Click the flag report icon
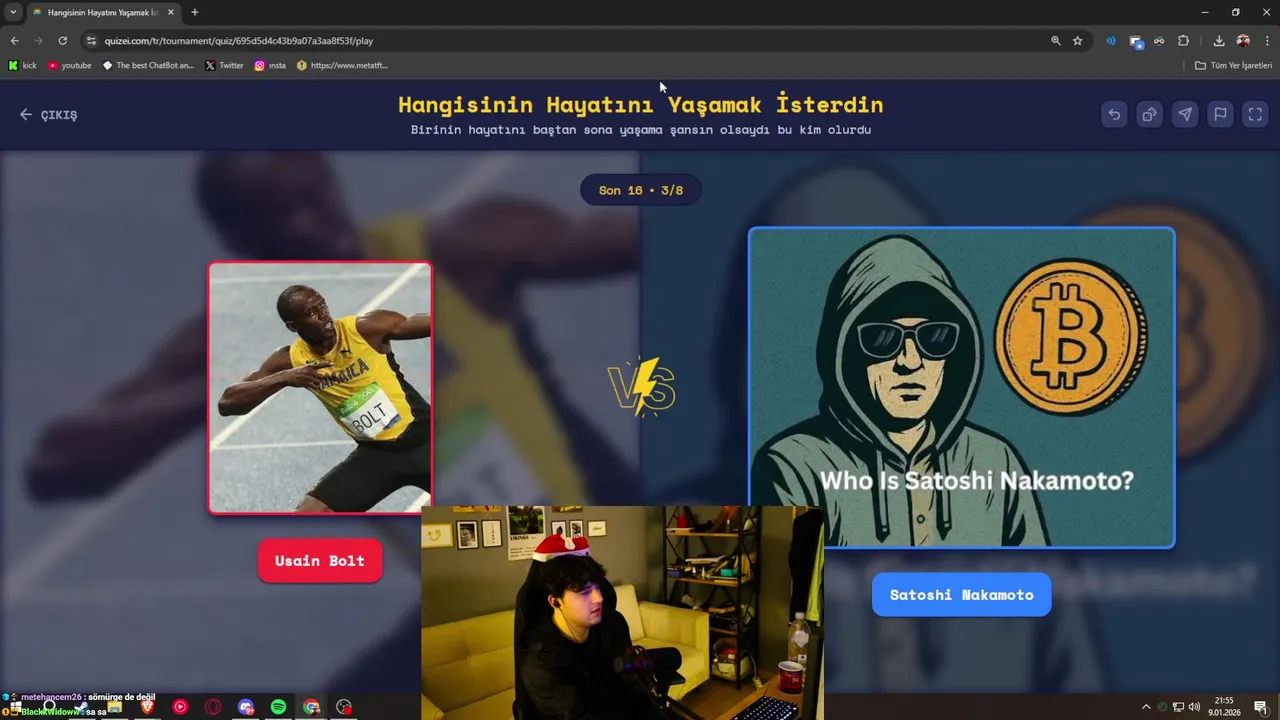The image size is (1280, 720). tap(1220, 114)
